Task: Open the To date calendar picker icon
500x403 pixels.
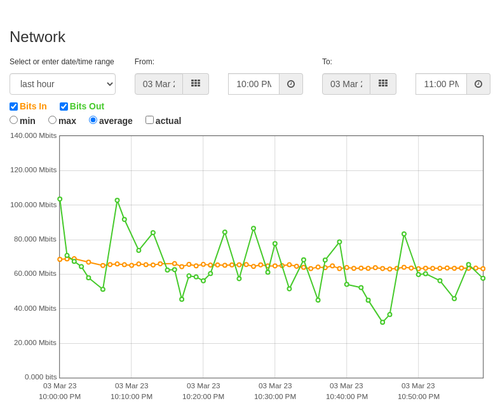Action: pos(383,84)
